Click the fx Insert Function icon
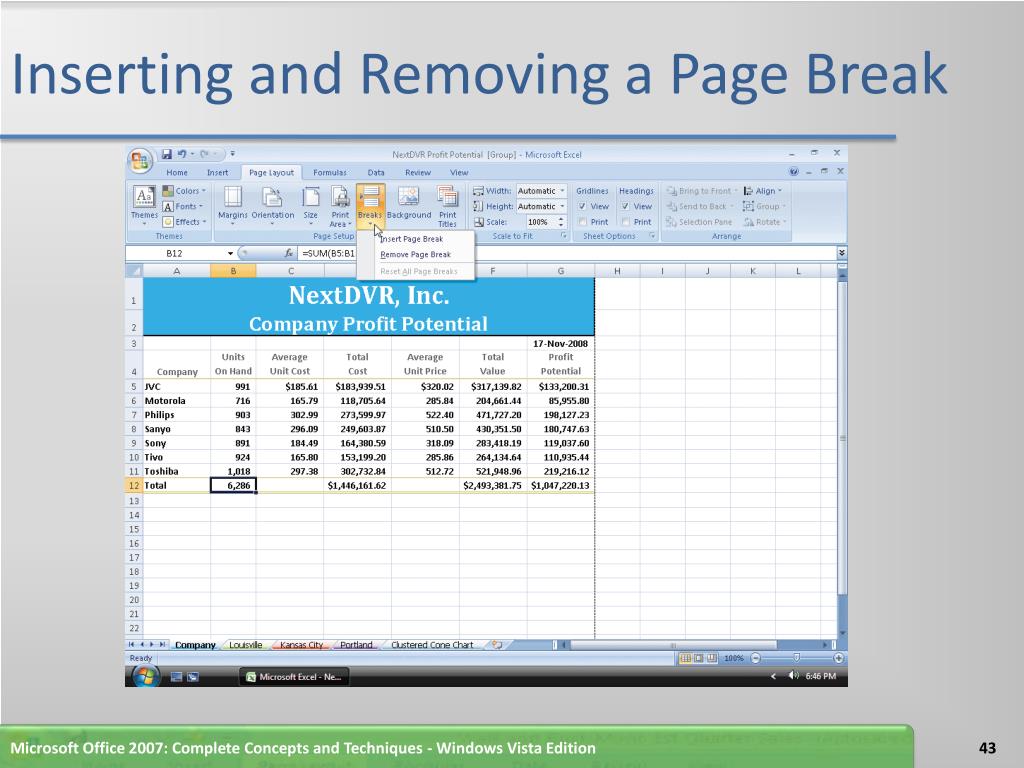1024x768 pixels. coord(288,253)
